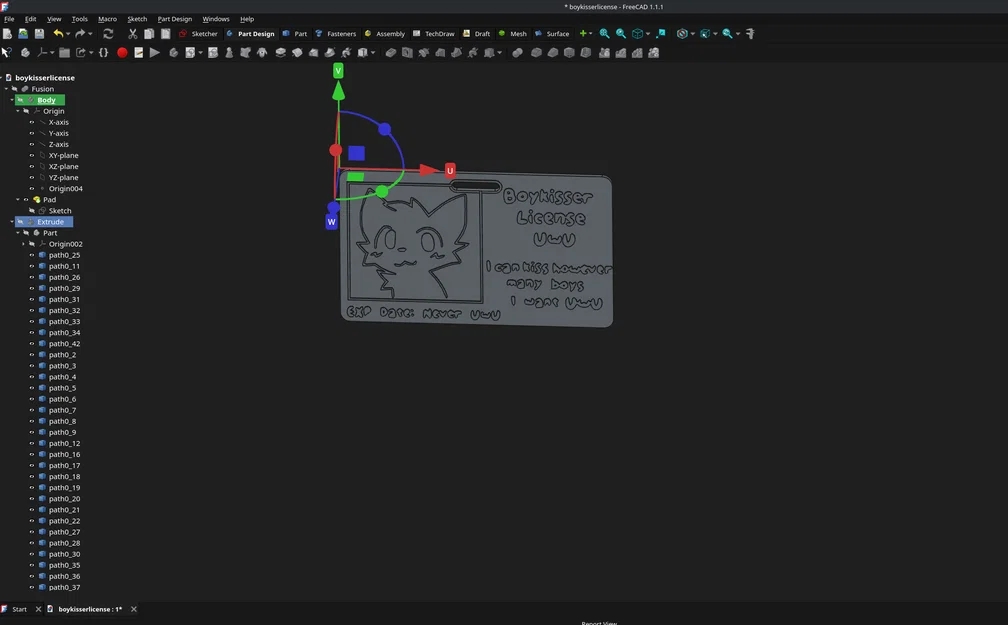Click the Measure caliper icon
The height and width of the screenshot is (625, 1008).
pyautogui.click(x=750, y=33)
